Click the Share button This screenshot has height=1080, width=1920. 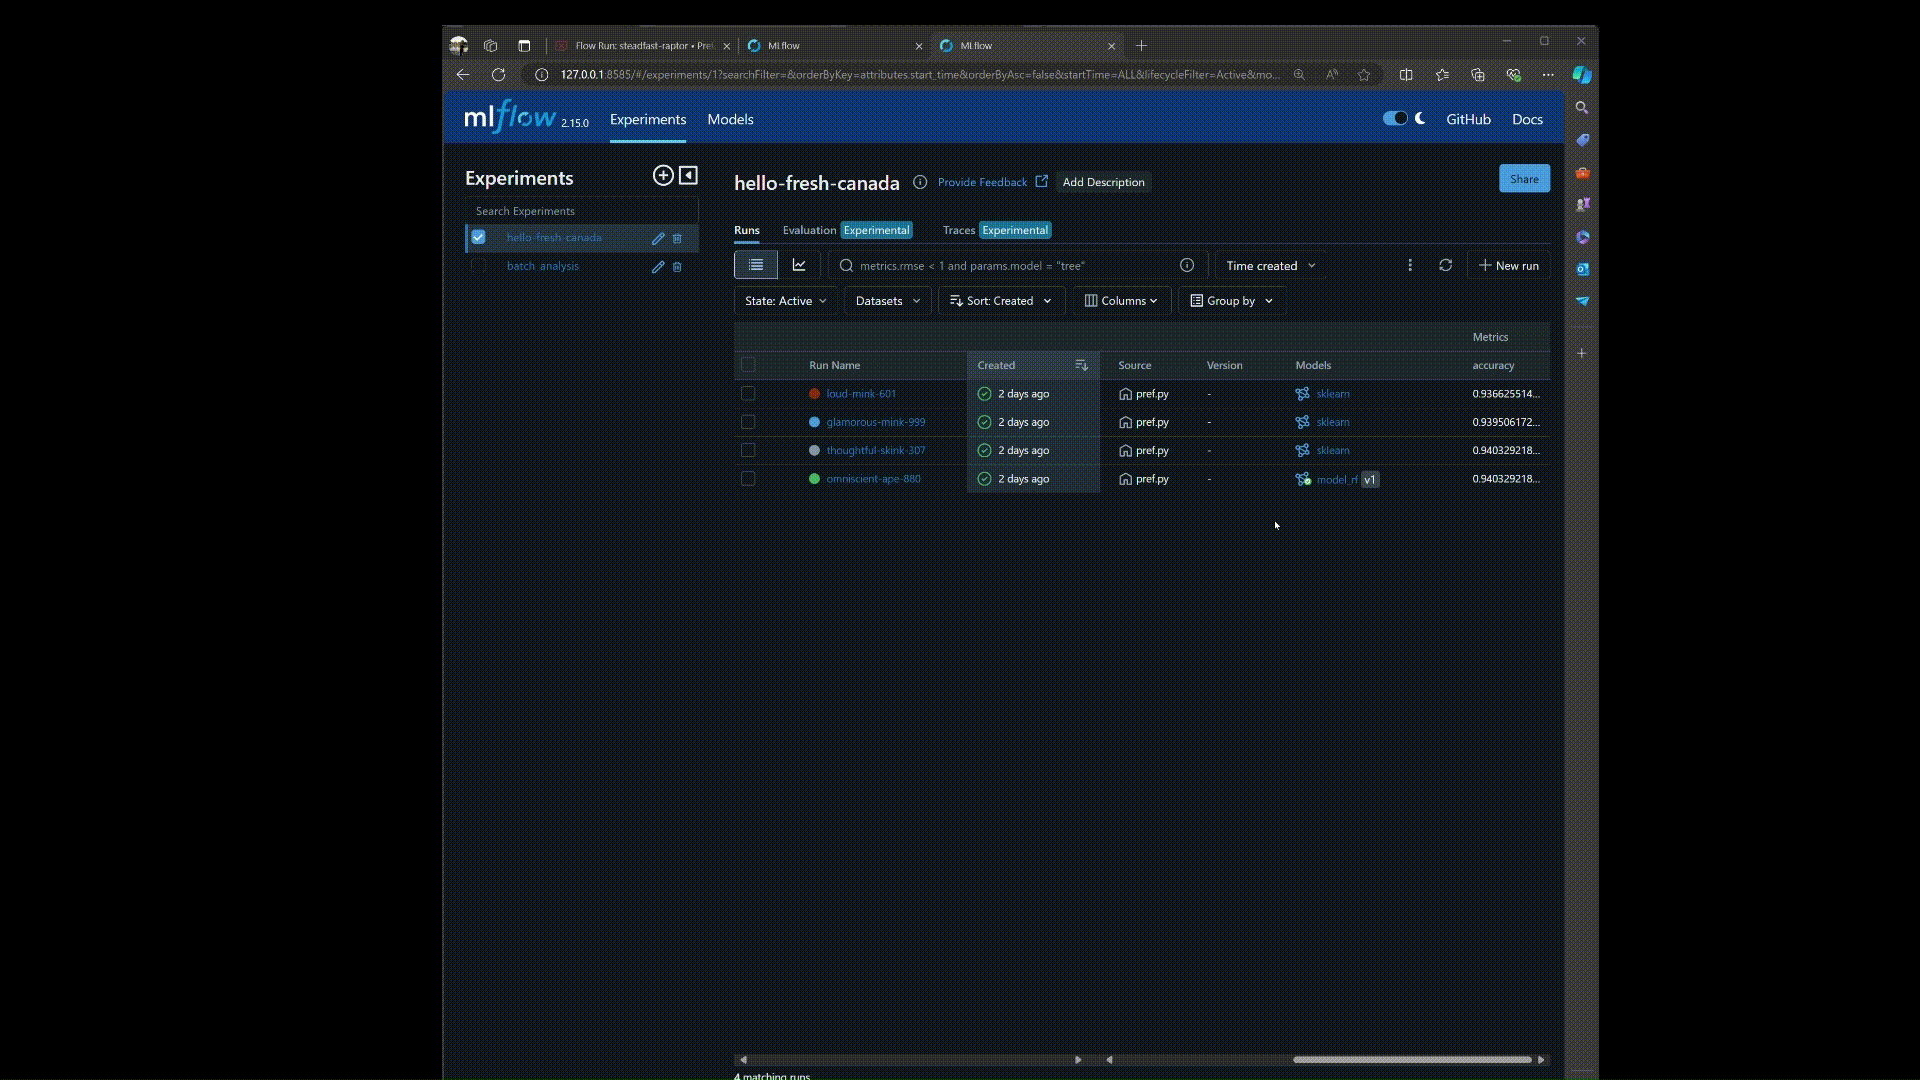coord(1524,179)
